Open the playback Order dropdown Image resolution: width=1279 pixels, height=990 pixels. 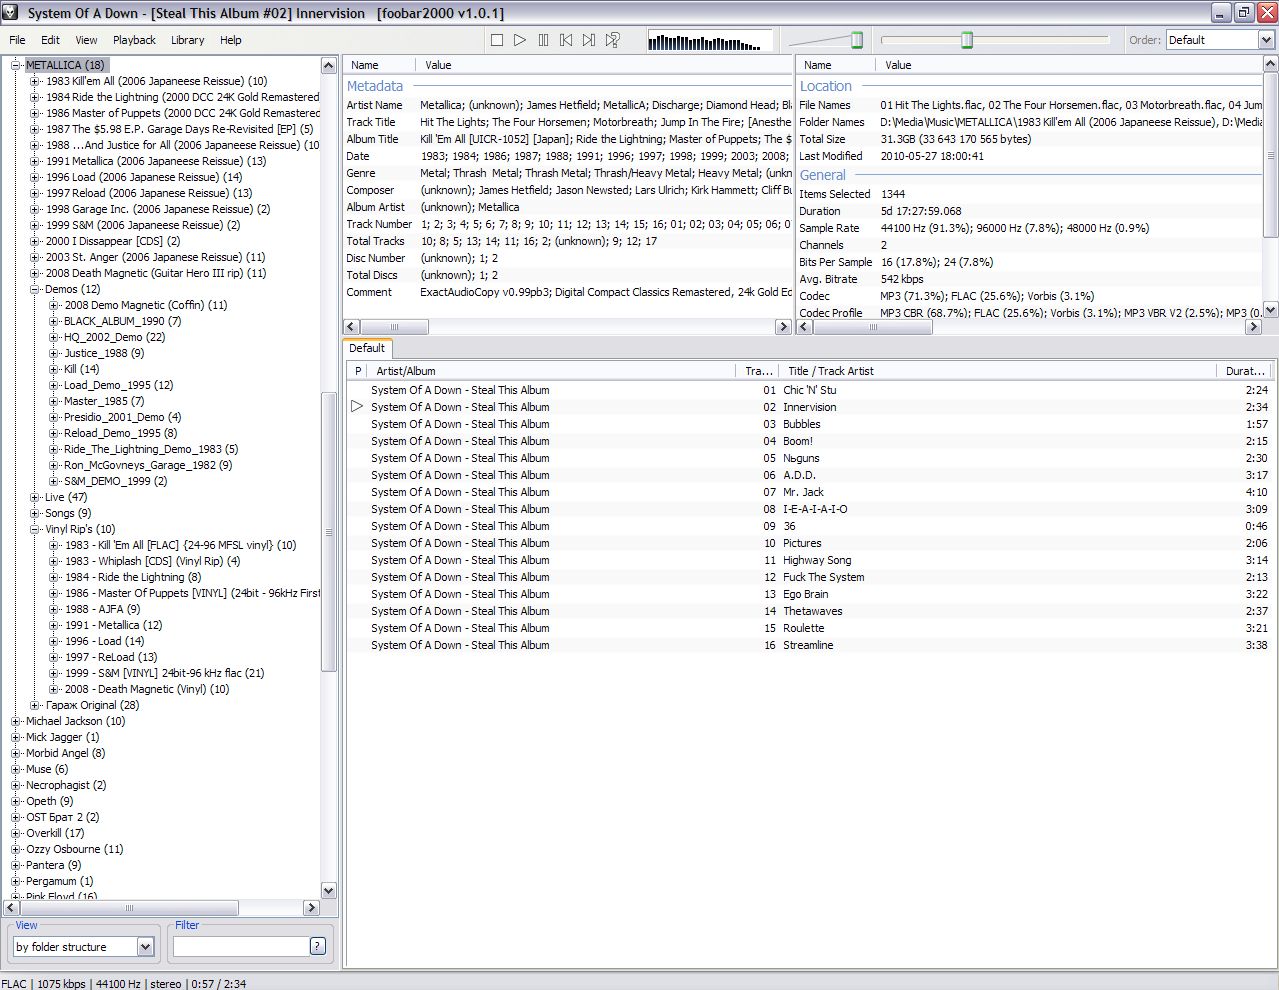pos(1266,40)
